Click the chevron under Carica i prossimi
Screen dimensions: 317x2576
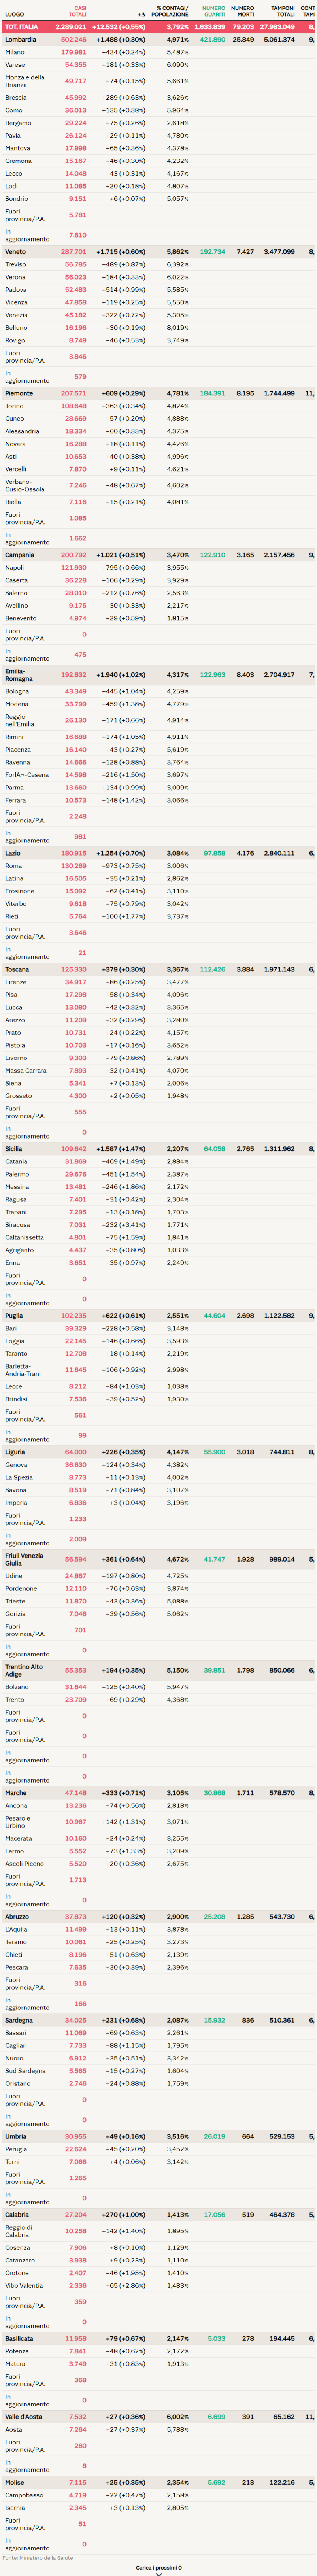pyautogui.click(x=158, y=2572)
